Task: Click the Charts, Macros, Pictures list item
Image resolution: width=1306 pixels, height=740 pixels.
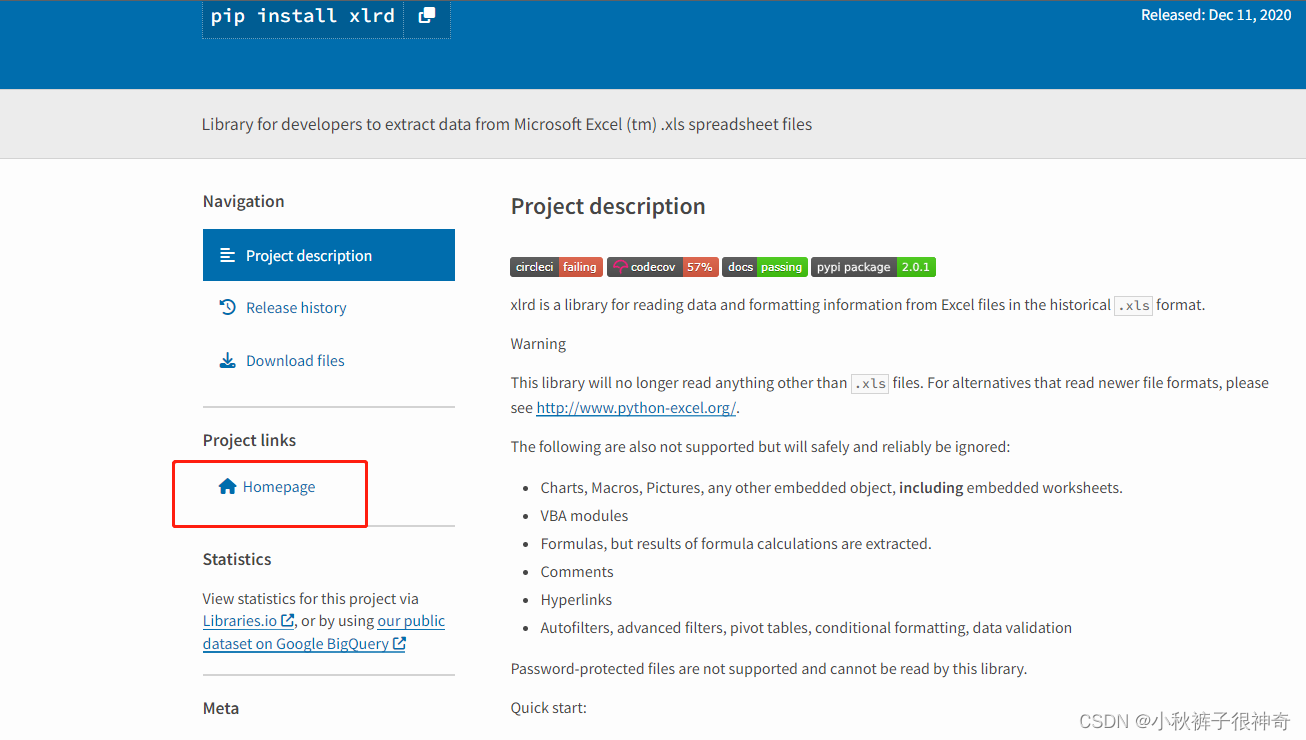Action: click(x=832, y=488)
